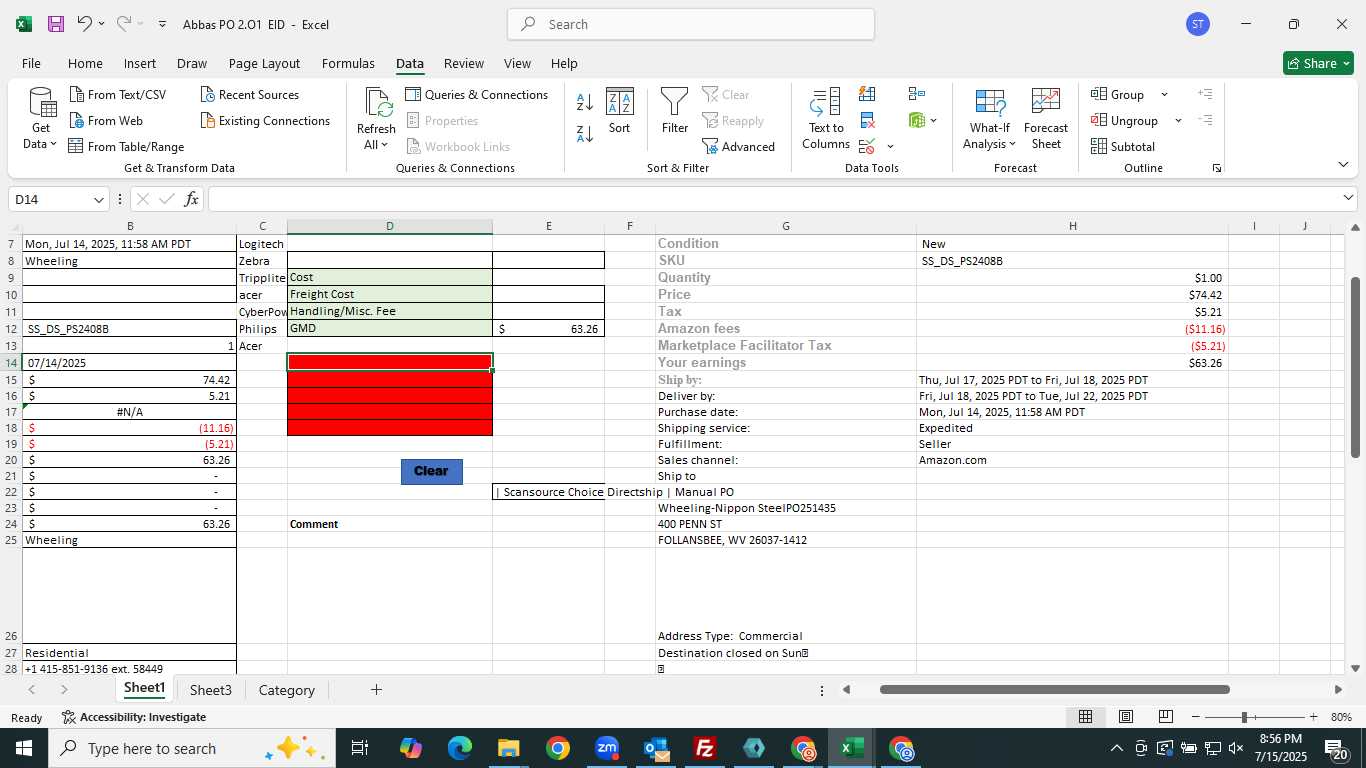The image size is (1366, 768).
Task: Sort Z to A descending
Action: tap(585, 133)
